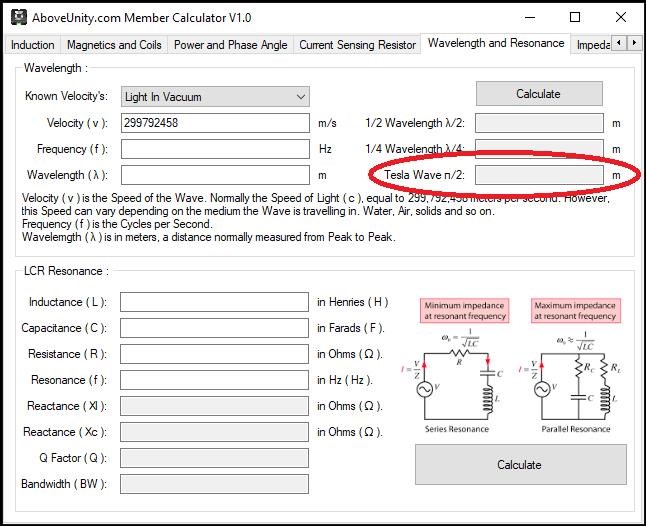
Task: Click the Wavelength (λ) input field
Action: (215, 175)
